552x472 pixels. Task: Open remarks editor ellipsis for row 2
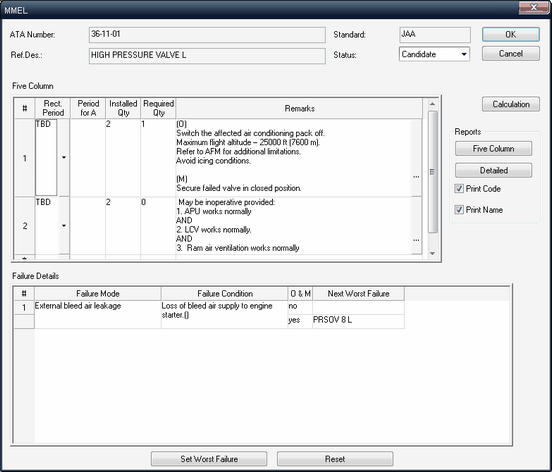[x=416, y=240]
